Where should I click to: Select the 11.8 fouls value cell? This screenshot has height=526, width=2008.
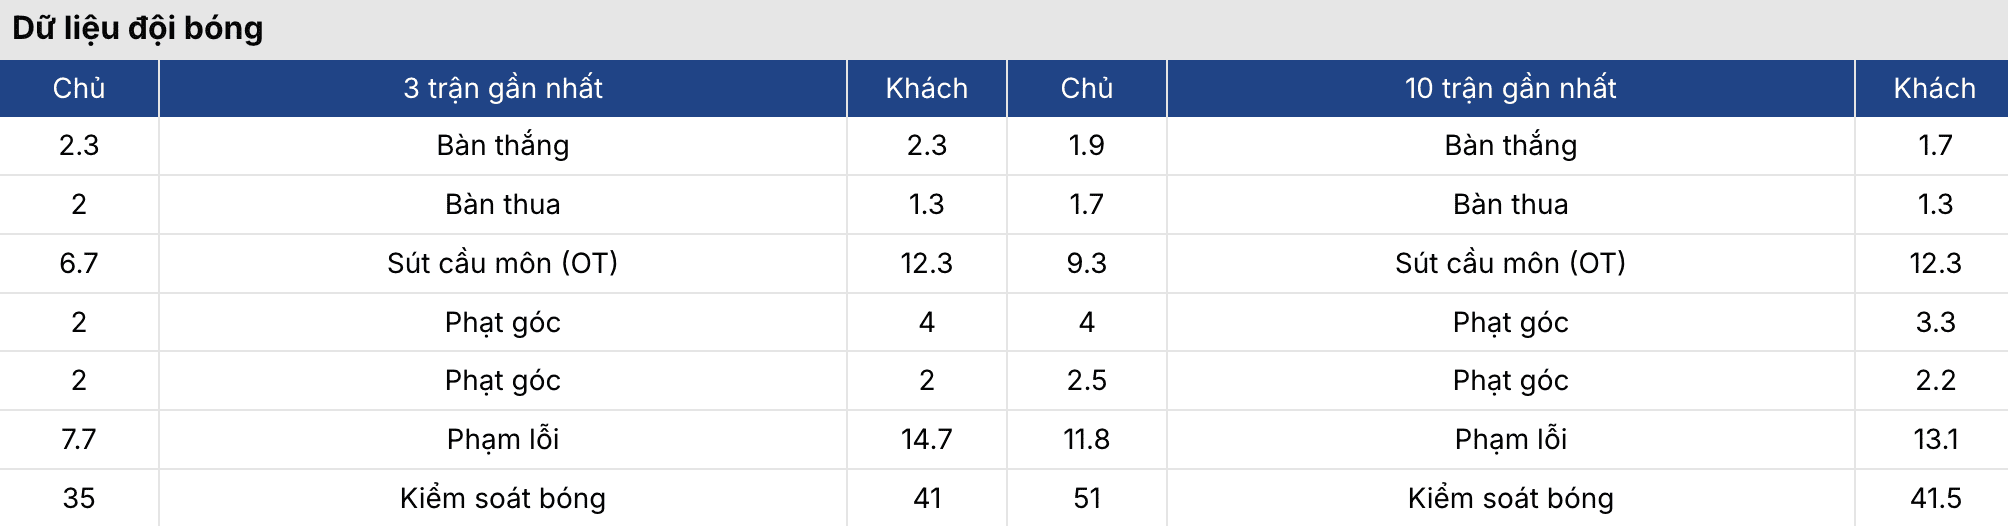1086,439
